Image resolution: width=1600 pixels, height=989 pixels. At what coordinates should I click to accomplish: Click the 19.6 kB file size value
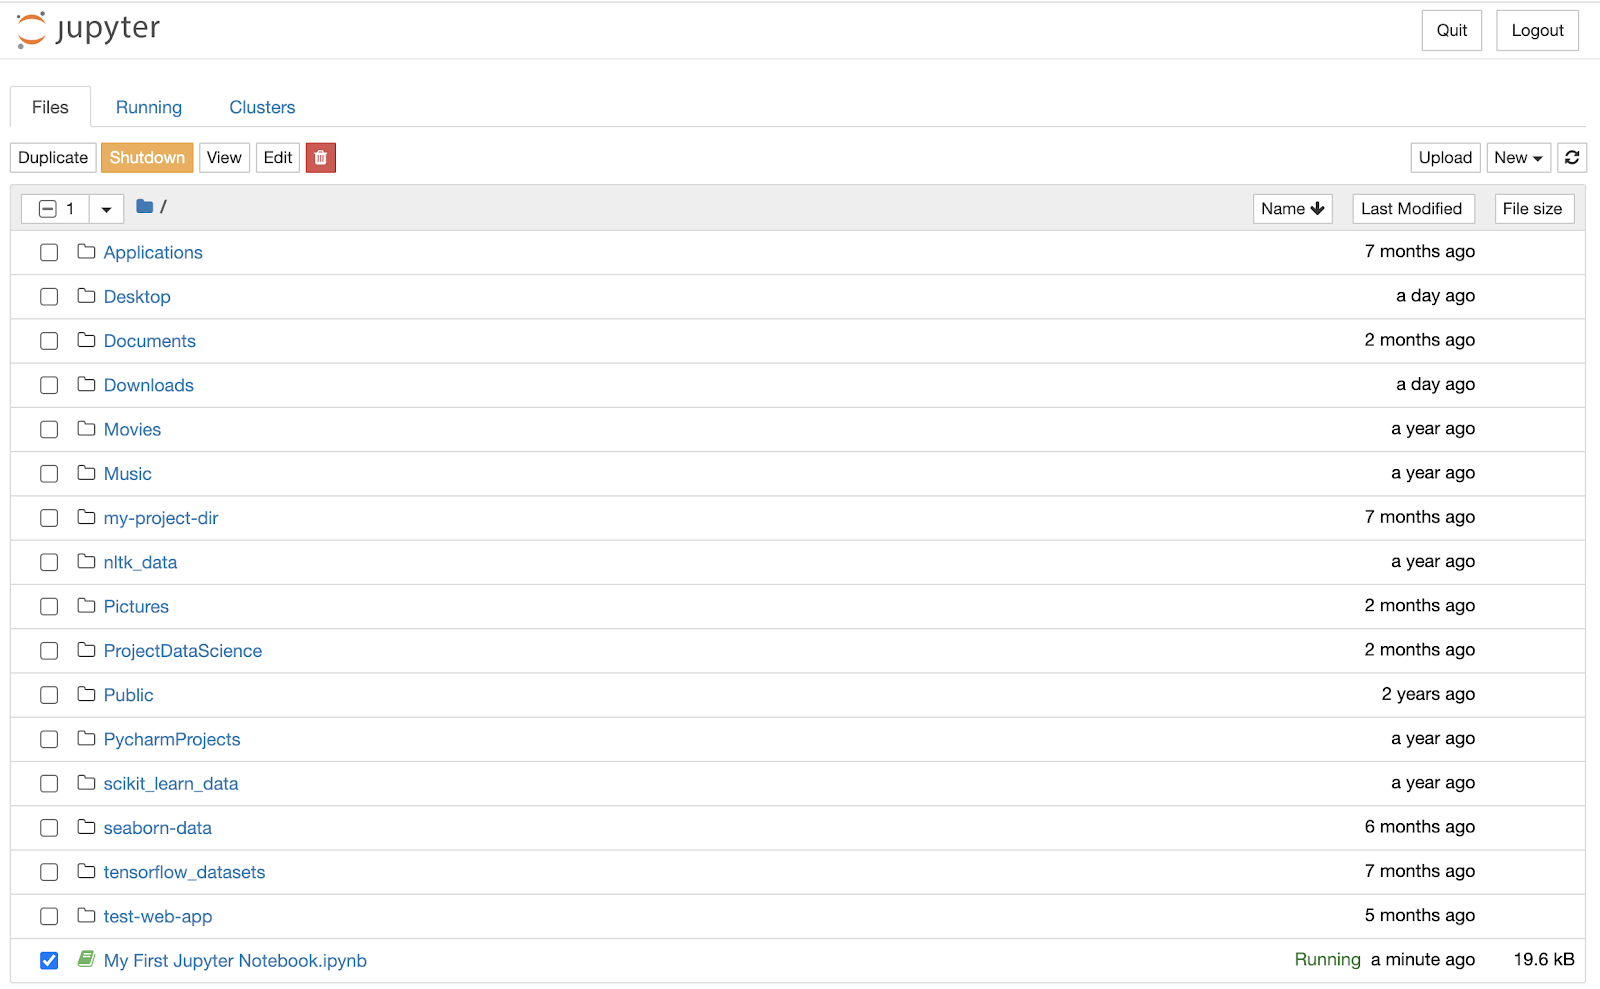pyautogui.click(x=1544, y=960)
